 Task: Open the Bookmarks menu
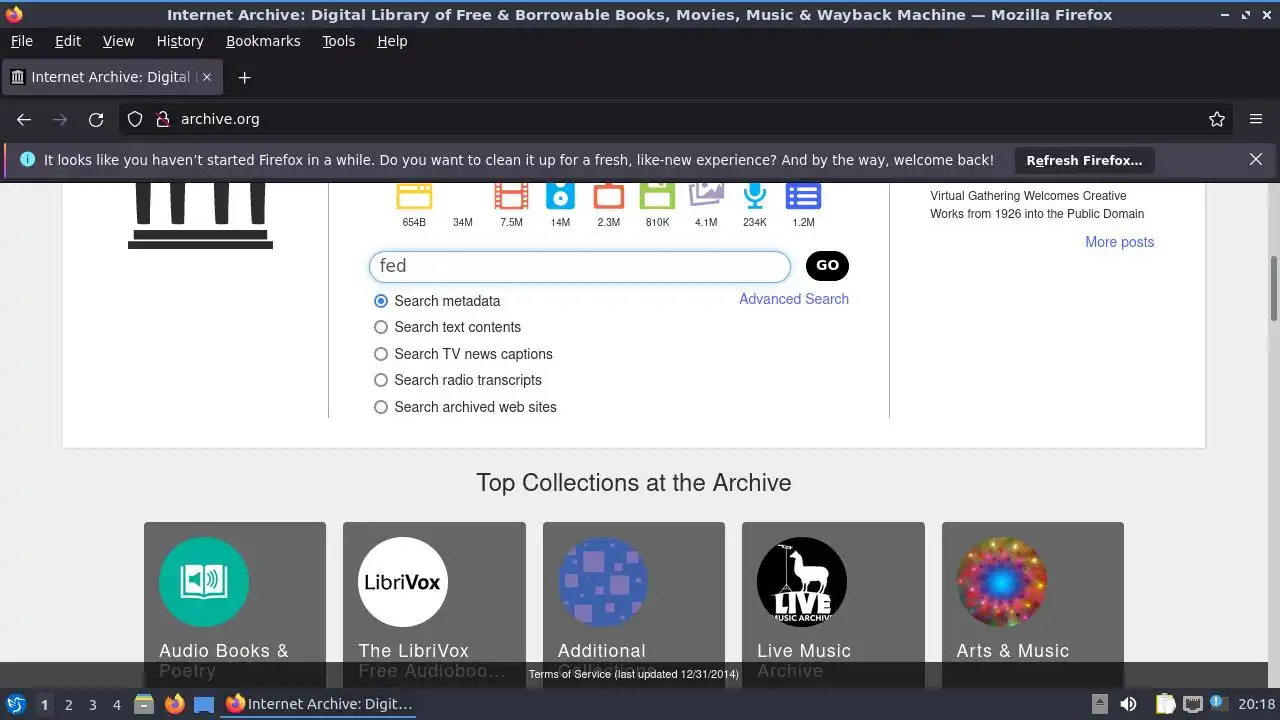263,41
